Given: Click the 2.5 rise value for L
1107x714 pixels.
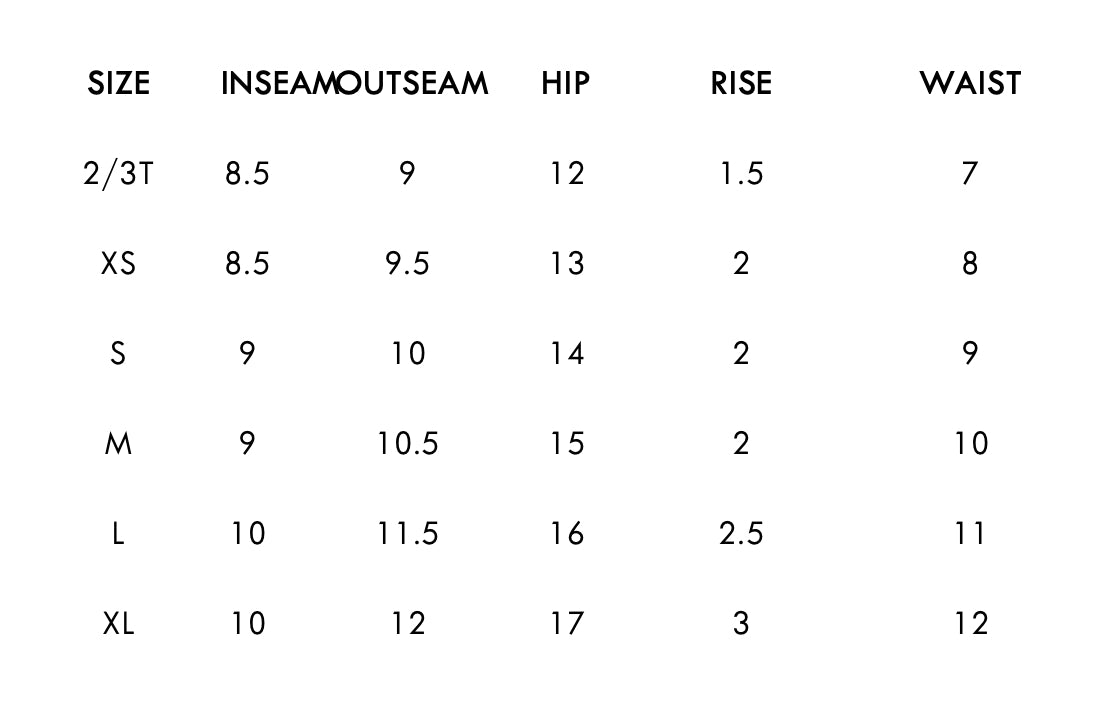Looking at the screenshot, I should pyautogui.click(x=741, y=533).
